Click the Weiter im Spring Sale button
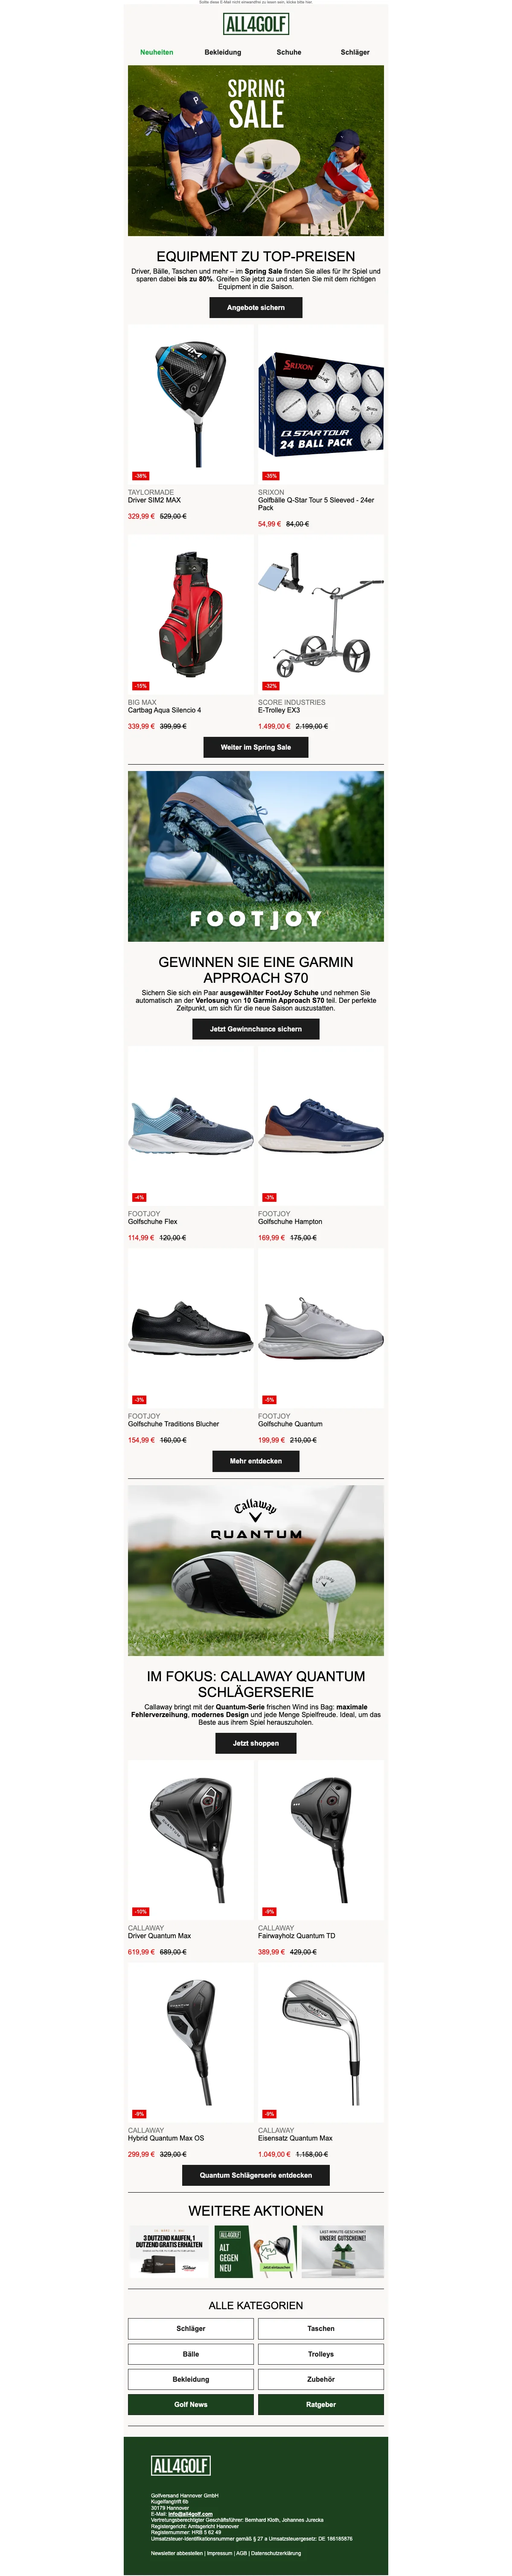 [x=256, y=747]
